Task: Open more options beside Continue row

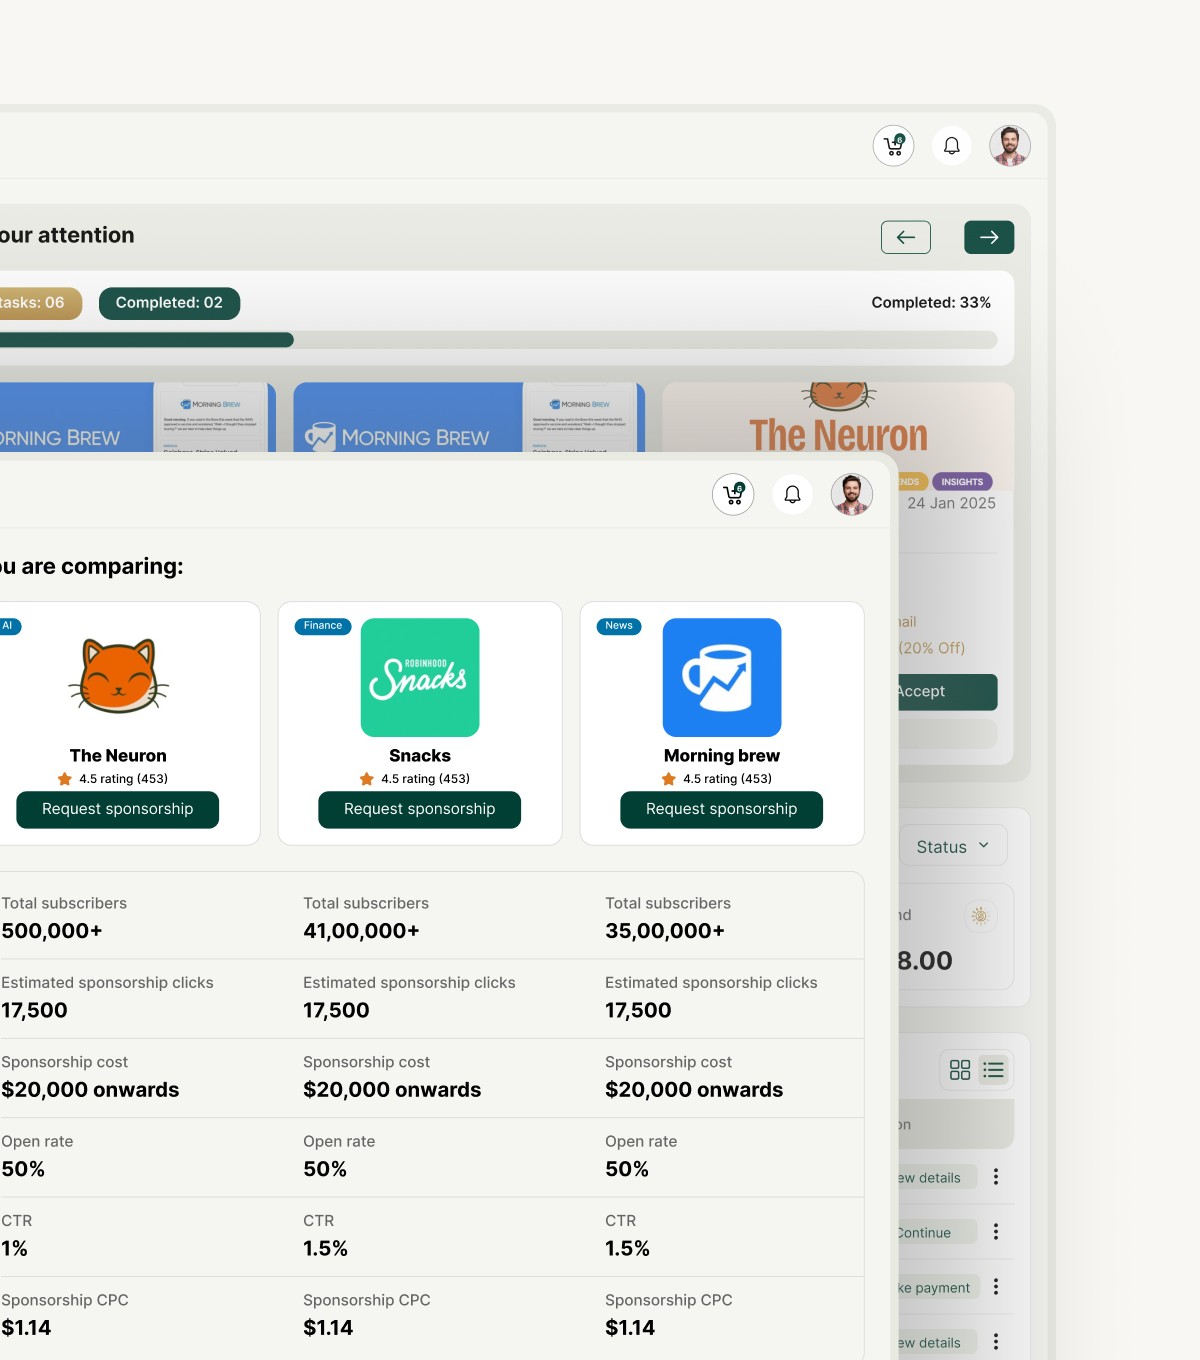Action: 996,1232
